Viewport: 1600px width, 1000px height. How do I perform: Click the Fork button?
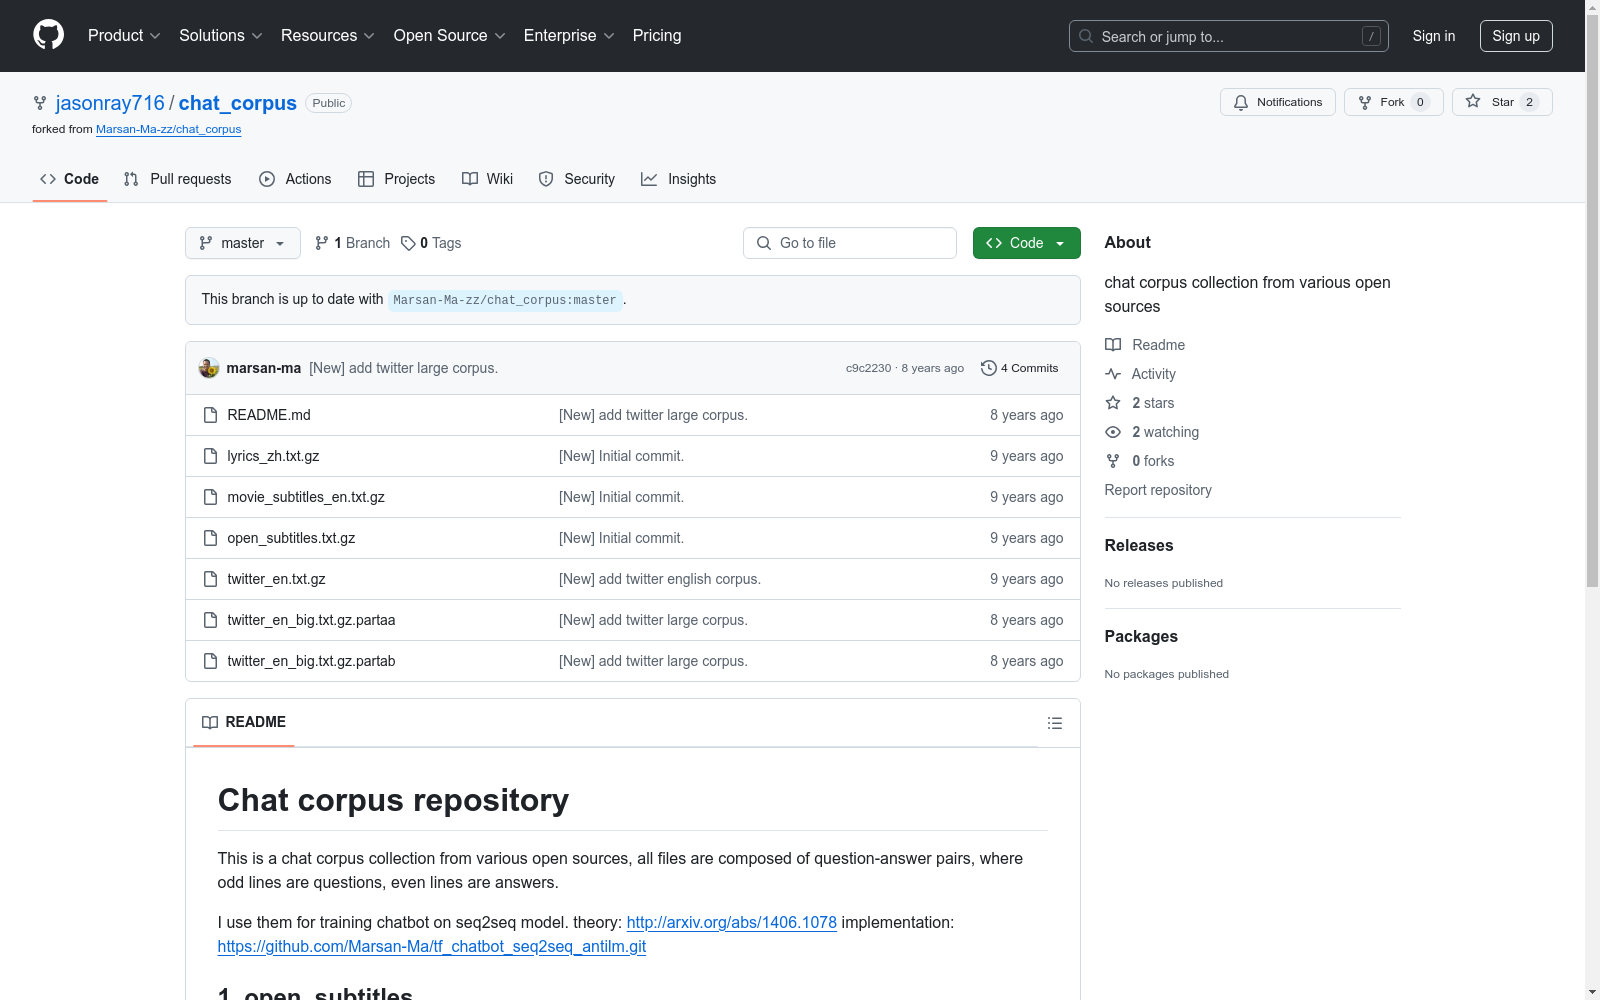coord(1393,102)
